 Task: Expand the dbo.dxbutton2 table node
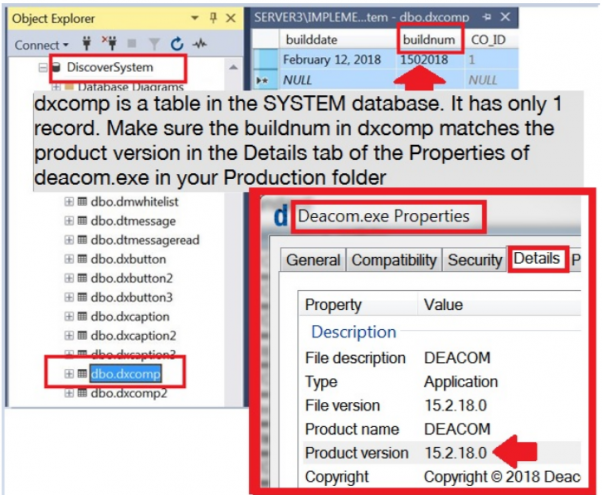click(69, 278)
